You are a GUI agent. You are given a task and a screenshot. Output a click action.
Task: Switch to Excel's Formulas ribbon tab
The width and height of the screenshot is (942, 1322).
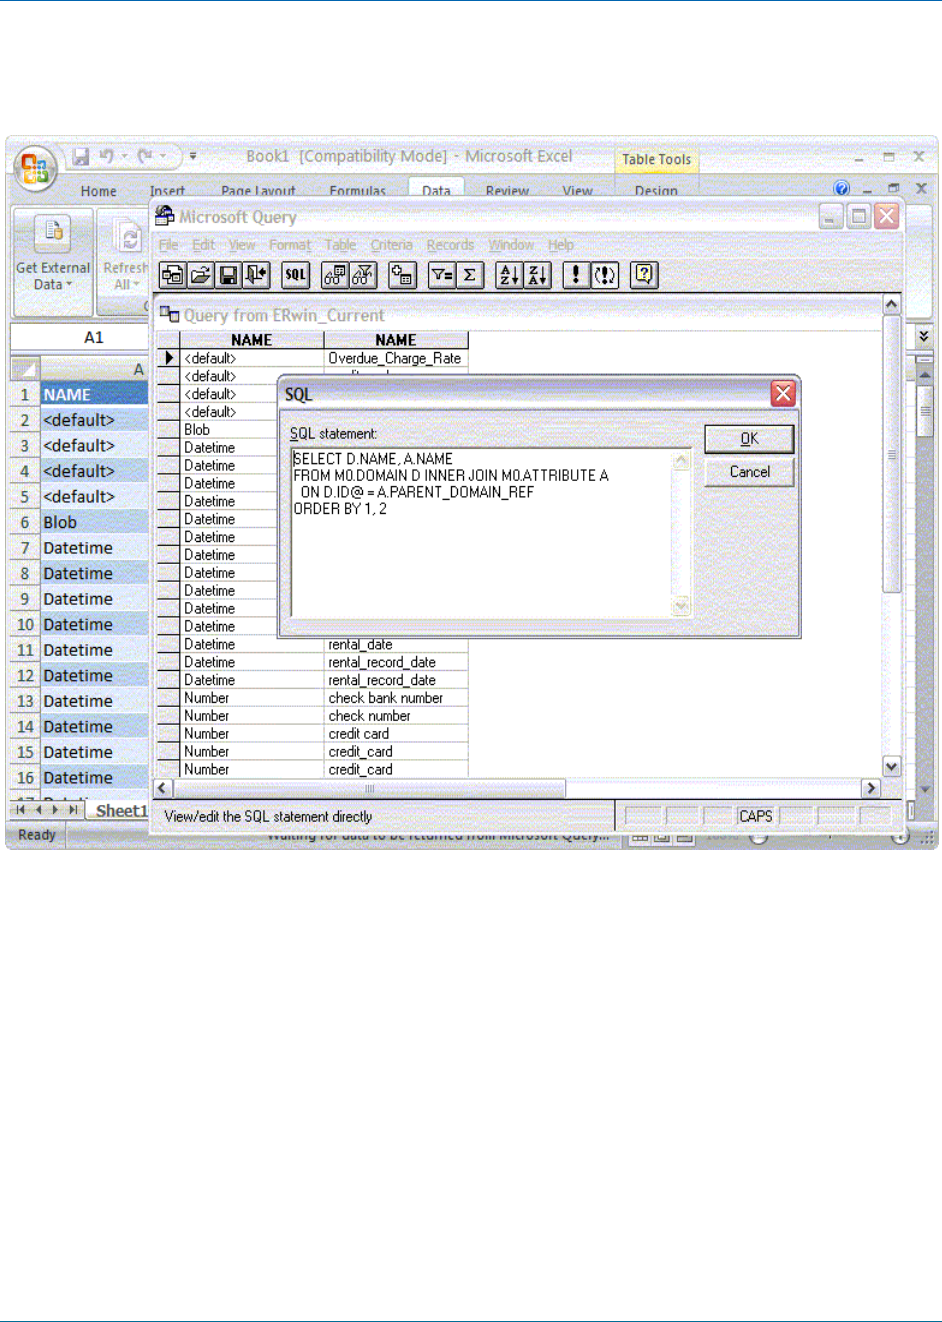(x=357, y=190)
